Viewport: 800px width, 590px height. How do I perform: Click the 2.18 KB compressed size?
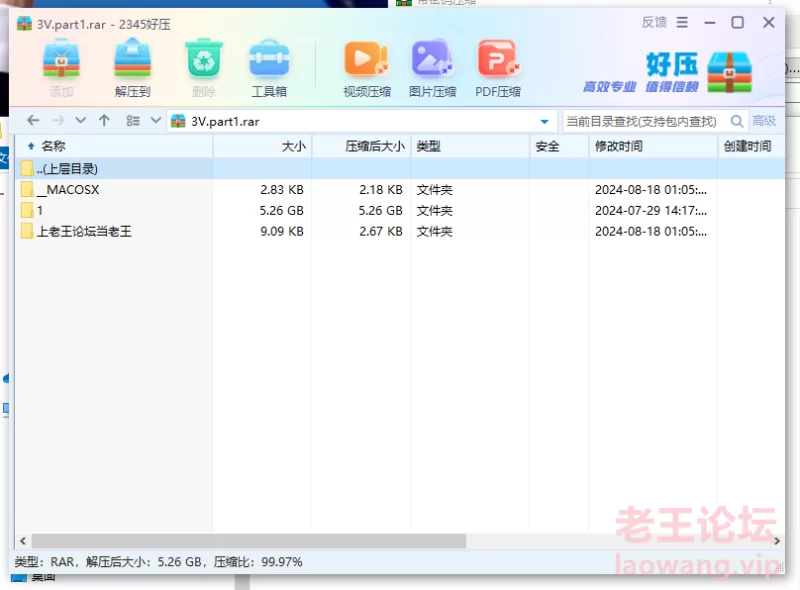click(381, 189)
